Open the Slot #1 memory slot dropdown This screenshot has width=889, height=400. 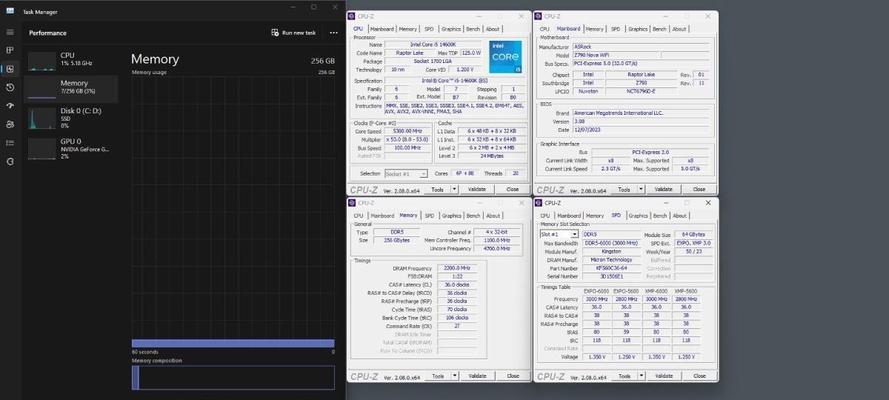[559, 235]
